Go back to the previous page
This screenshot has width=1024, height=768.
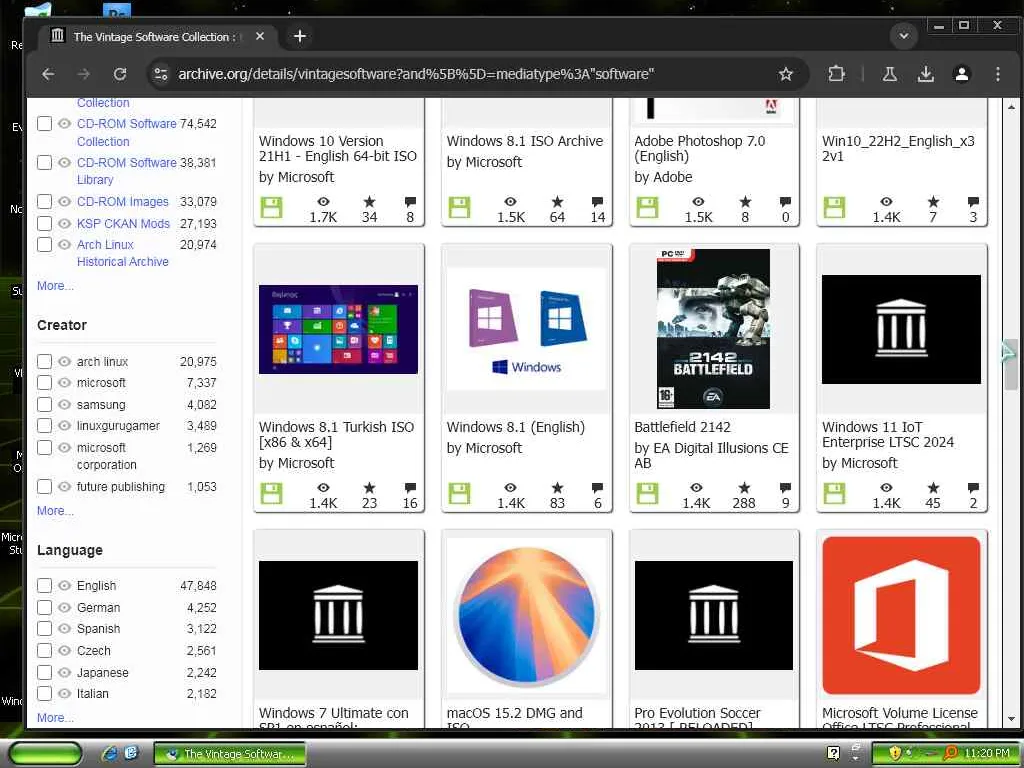[48, 74]
